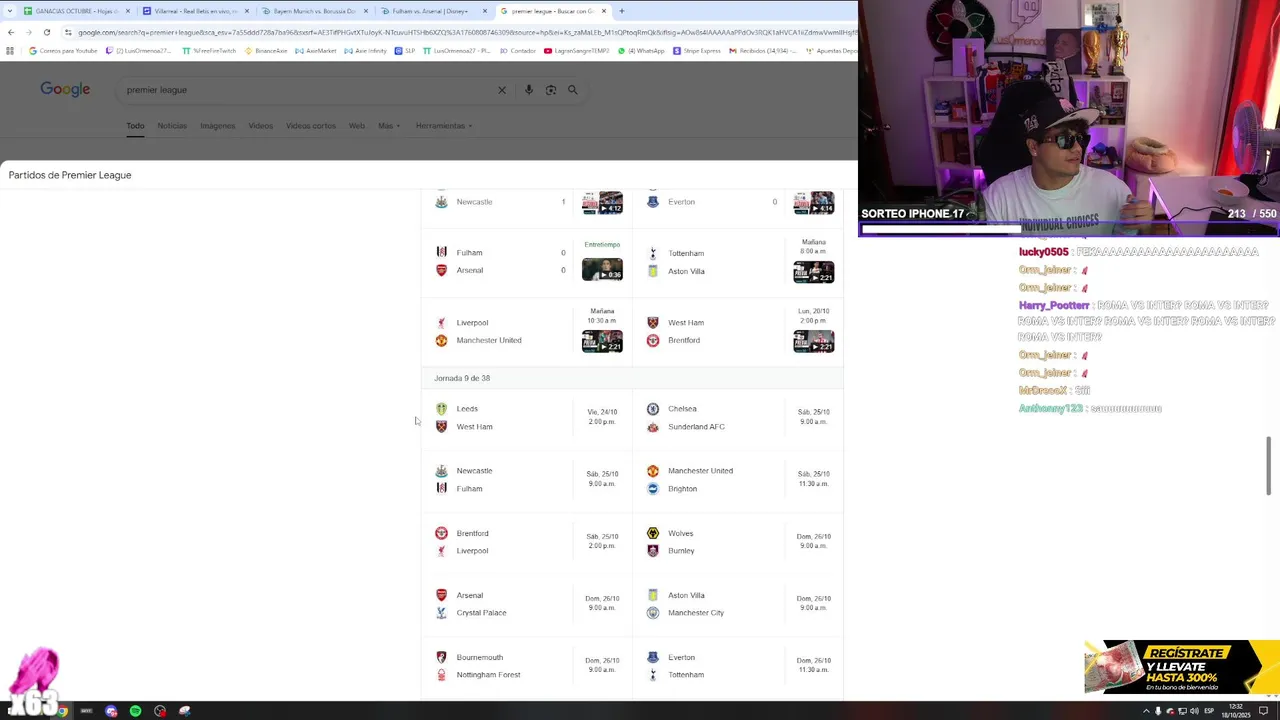
Task: Open the Aston Villa vs Manchester City match
Action: pos(738,604)
